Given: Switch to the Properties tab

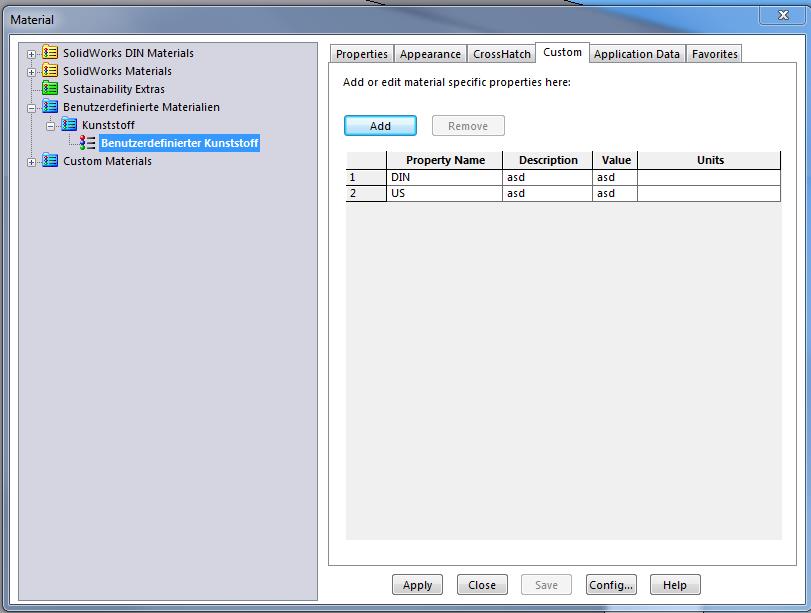Looking at the screenshot, I should pos(362,54).
